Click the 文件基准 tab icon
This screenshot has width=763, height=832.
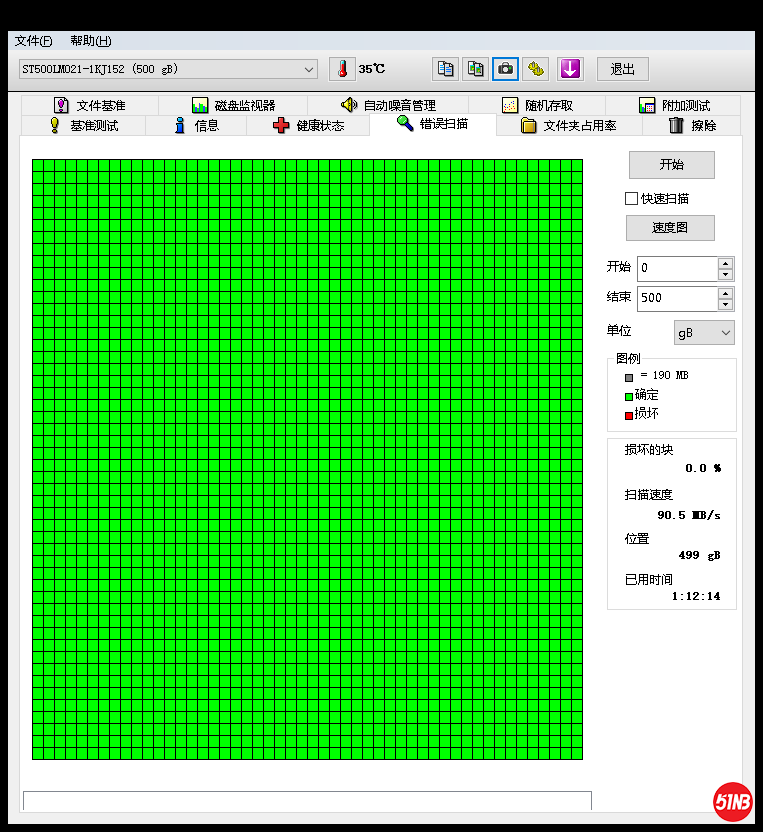(61, 105)
